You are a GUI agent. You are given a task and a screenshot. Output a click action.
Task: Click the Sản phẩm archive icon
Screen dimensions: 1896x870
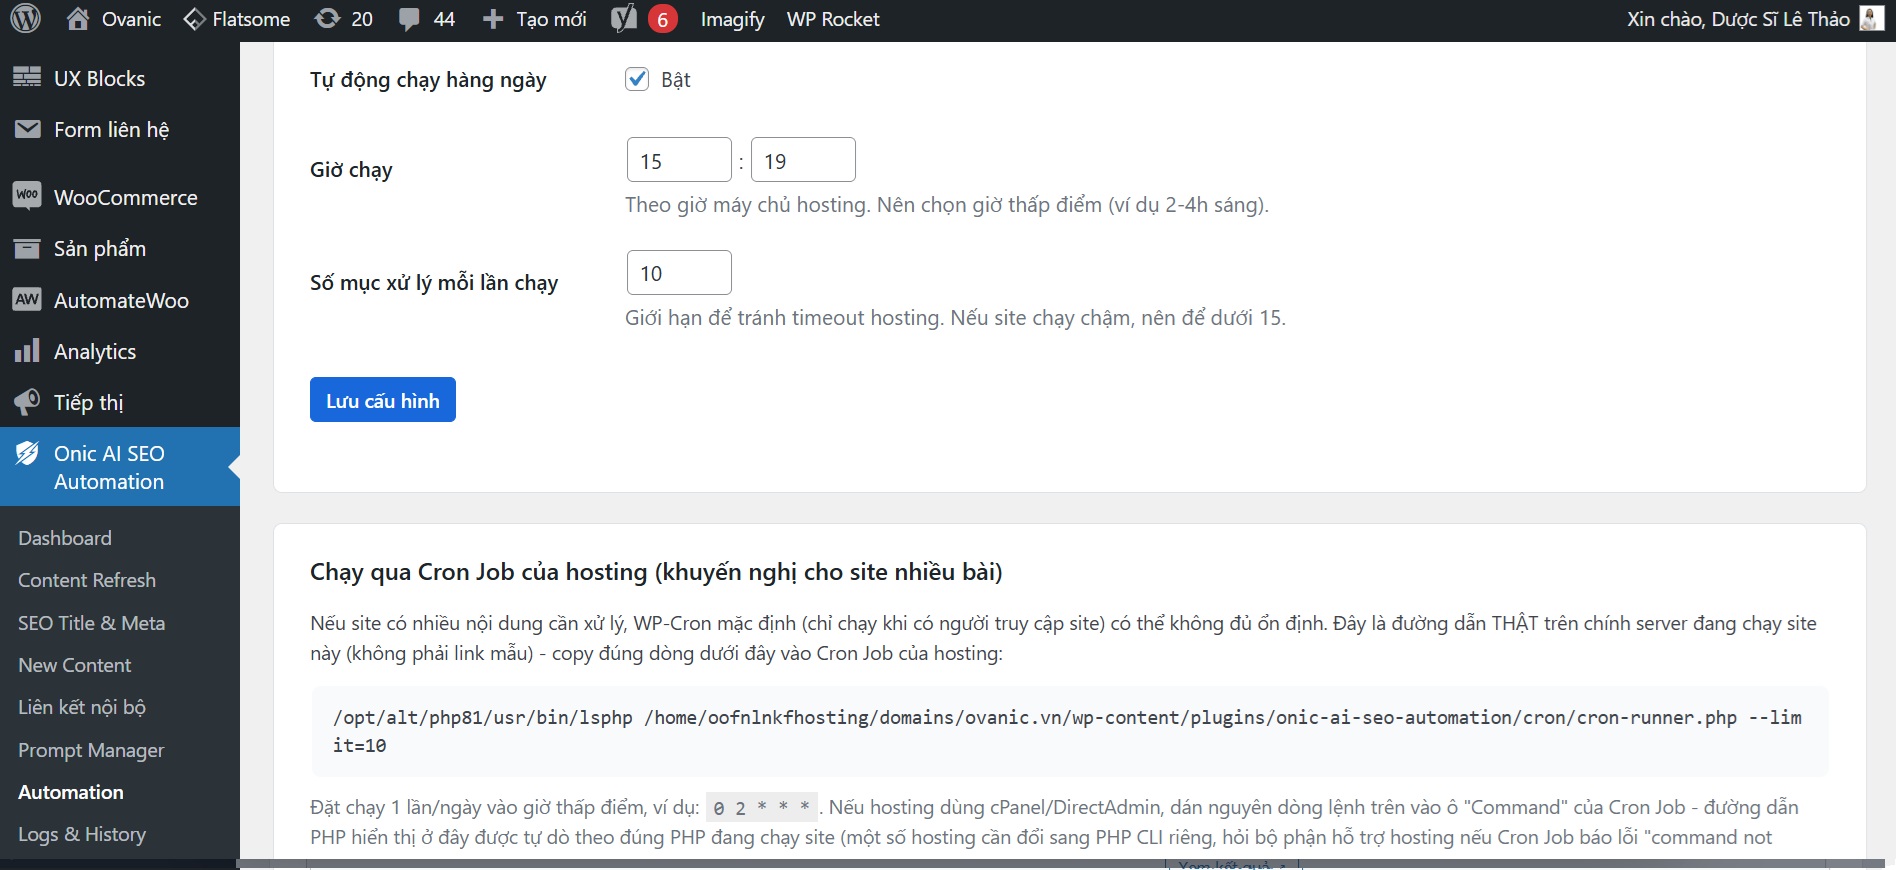pyautogui.click(x=27, y=248)
